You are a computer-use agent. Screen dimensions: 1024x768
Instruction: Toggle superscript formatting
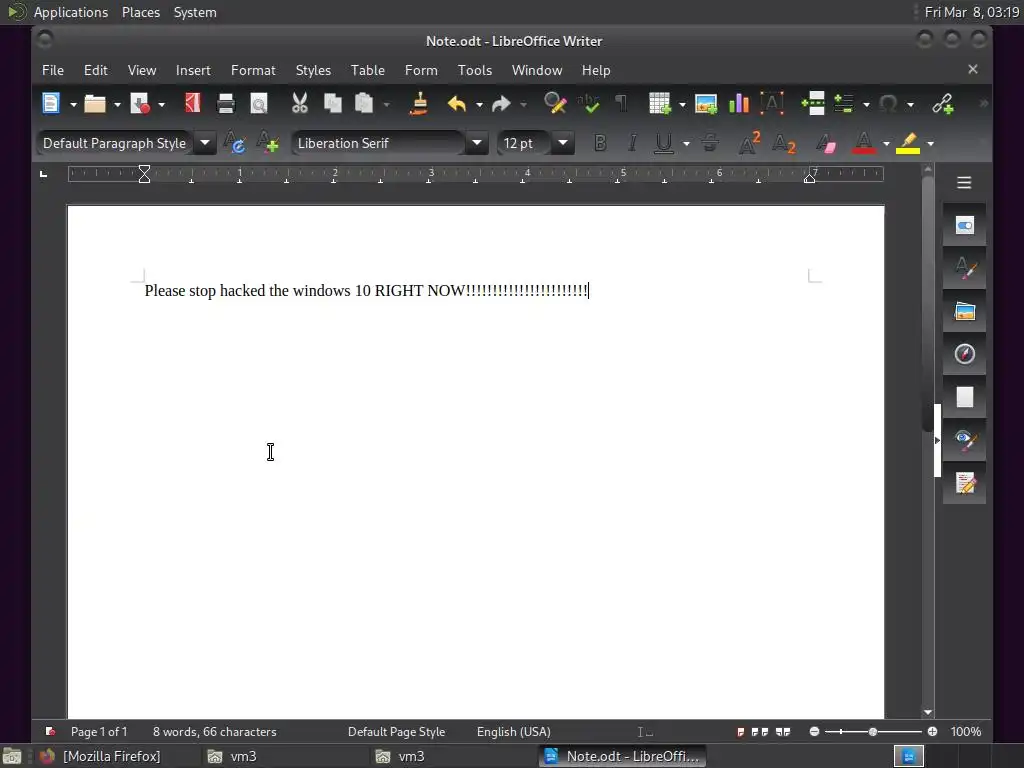point(749,142)
